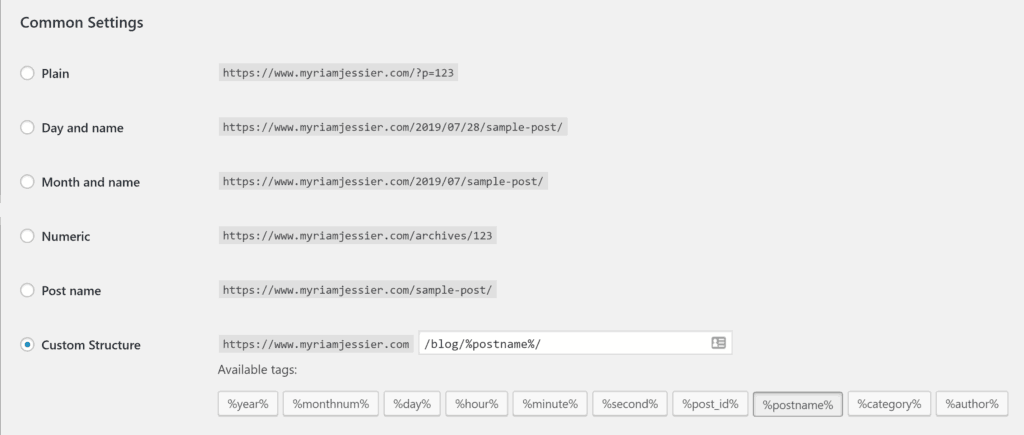Add the %monthnum% tag button
Viewport: 1024px width, 435px height.
(x=330, y=404)
